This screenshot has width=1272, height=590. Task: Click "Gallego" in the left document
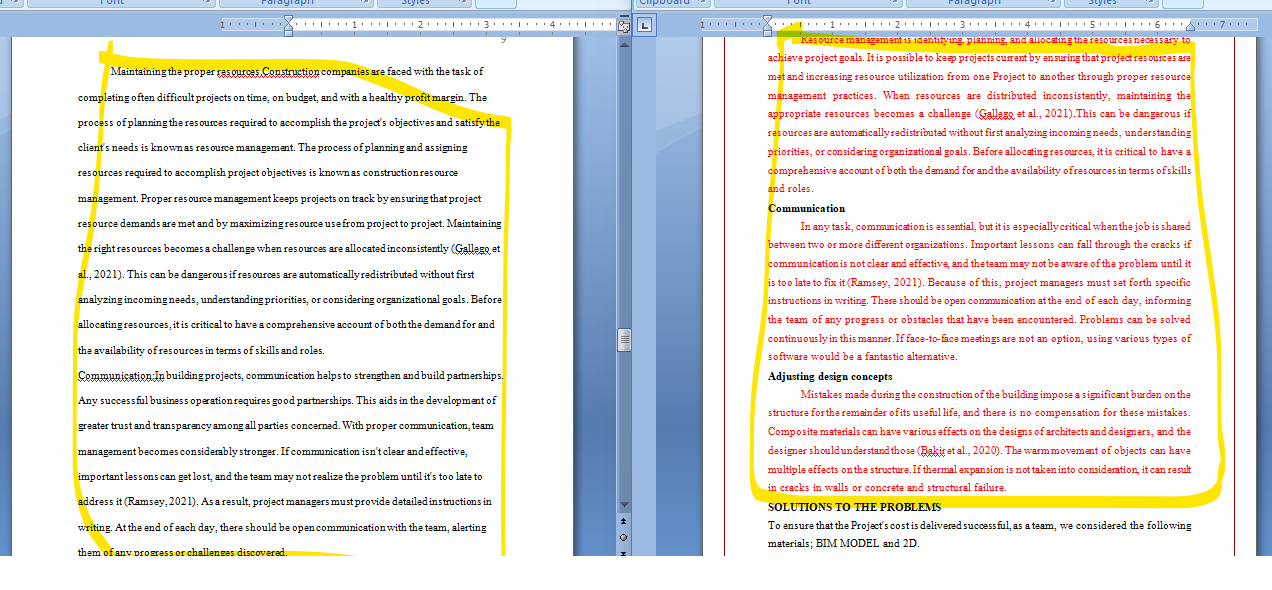tap(472, 248)
